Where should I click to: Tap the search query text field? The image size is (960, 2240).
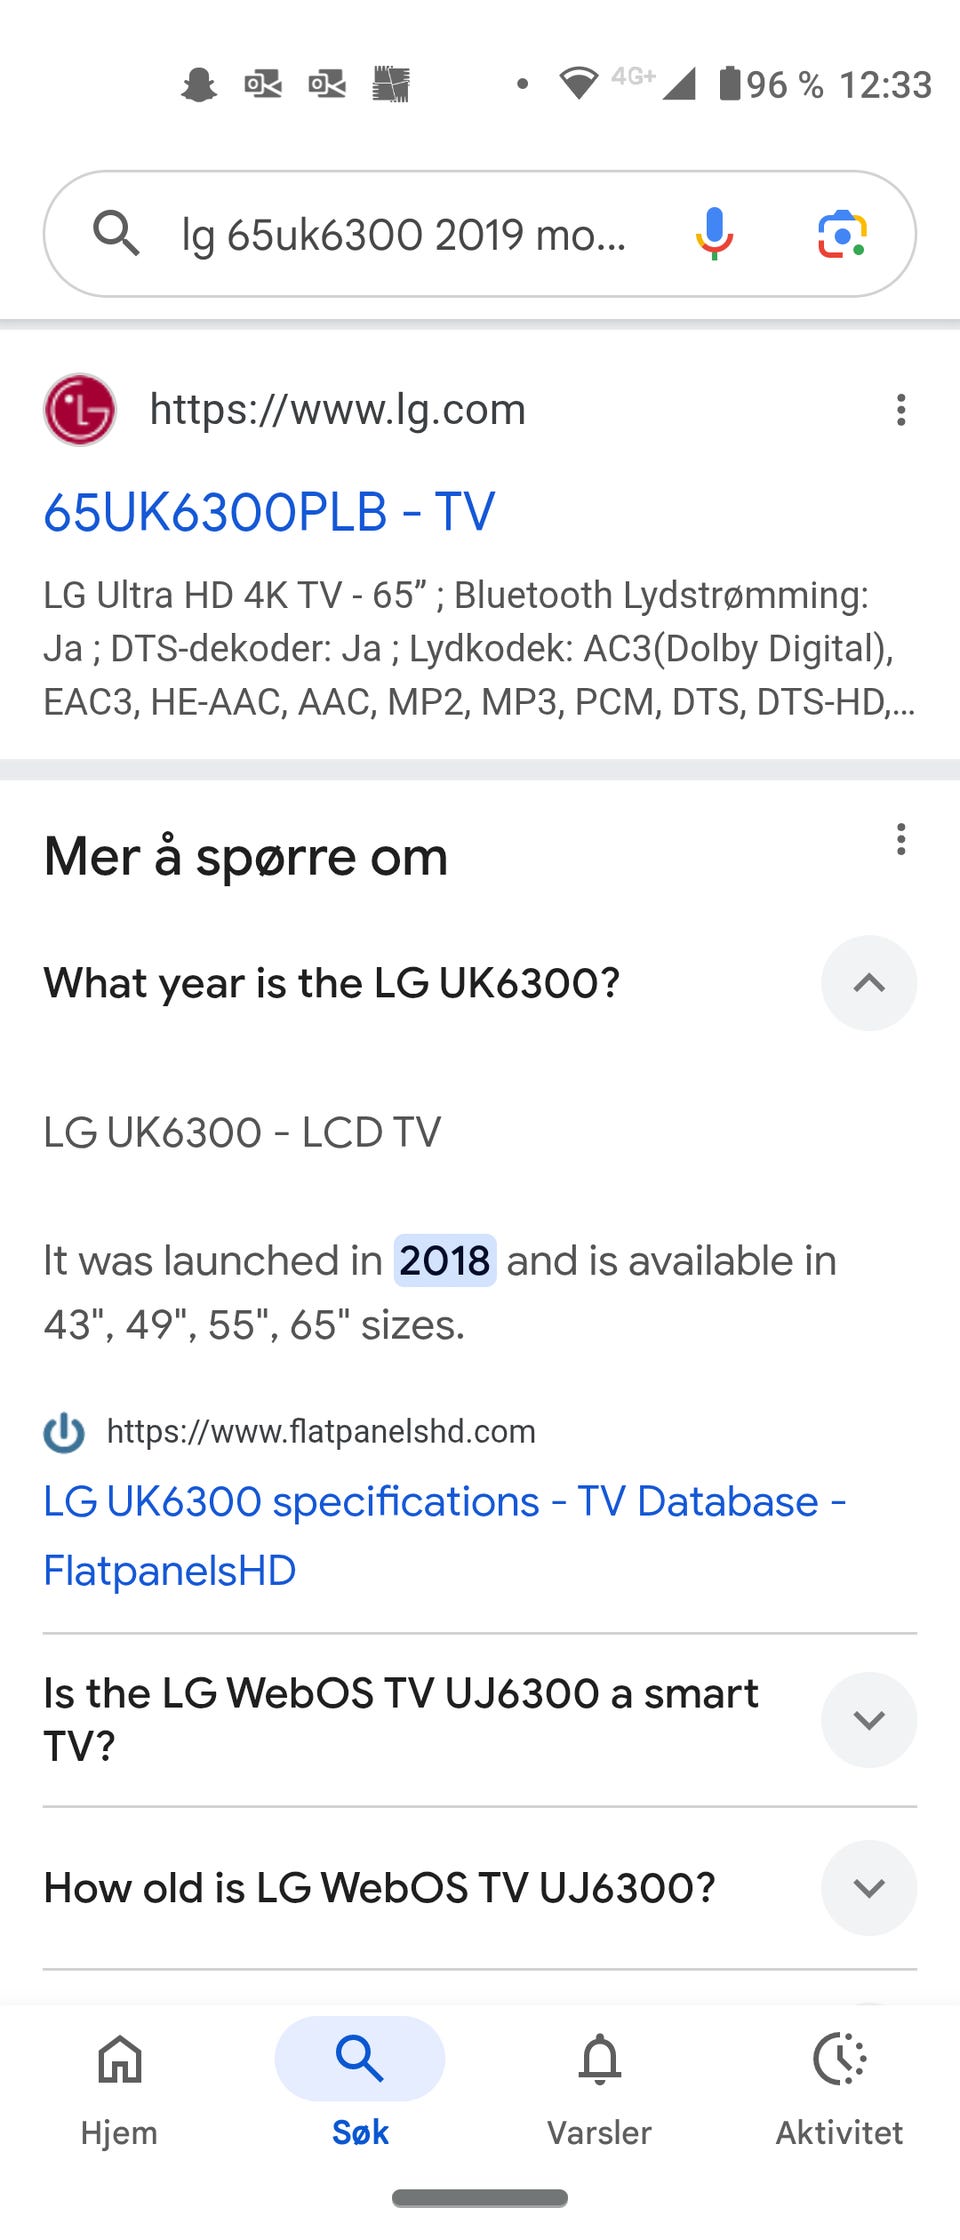(403, 235)
